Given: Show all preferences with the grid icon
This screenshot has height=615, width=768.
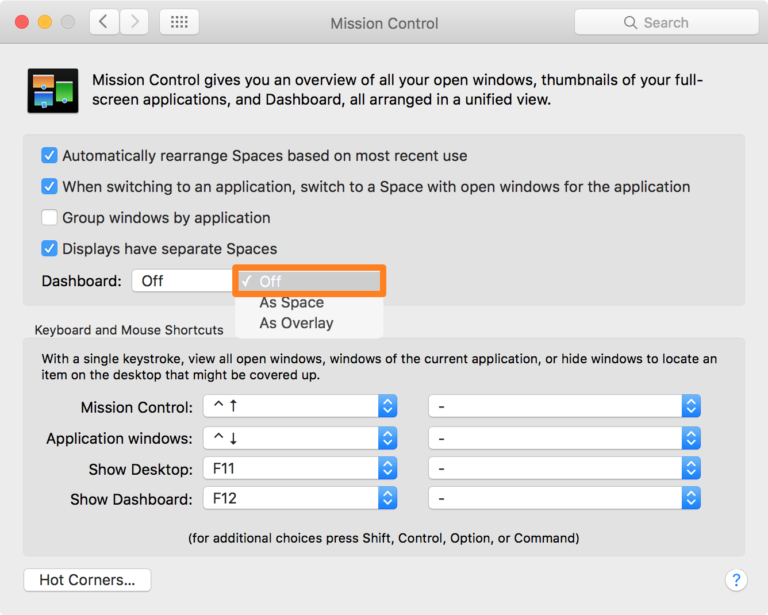Looking at the screenshot, I should pyautogui.click(x=179, y=22).
